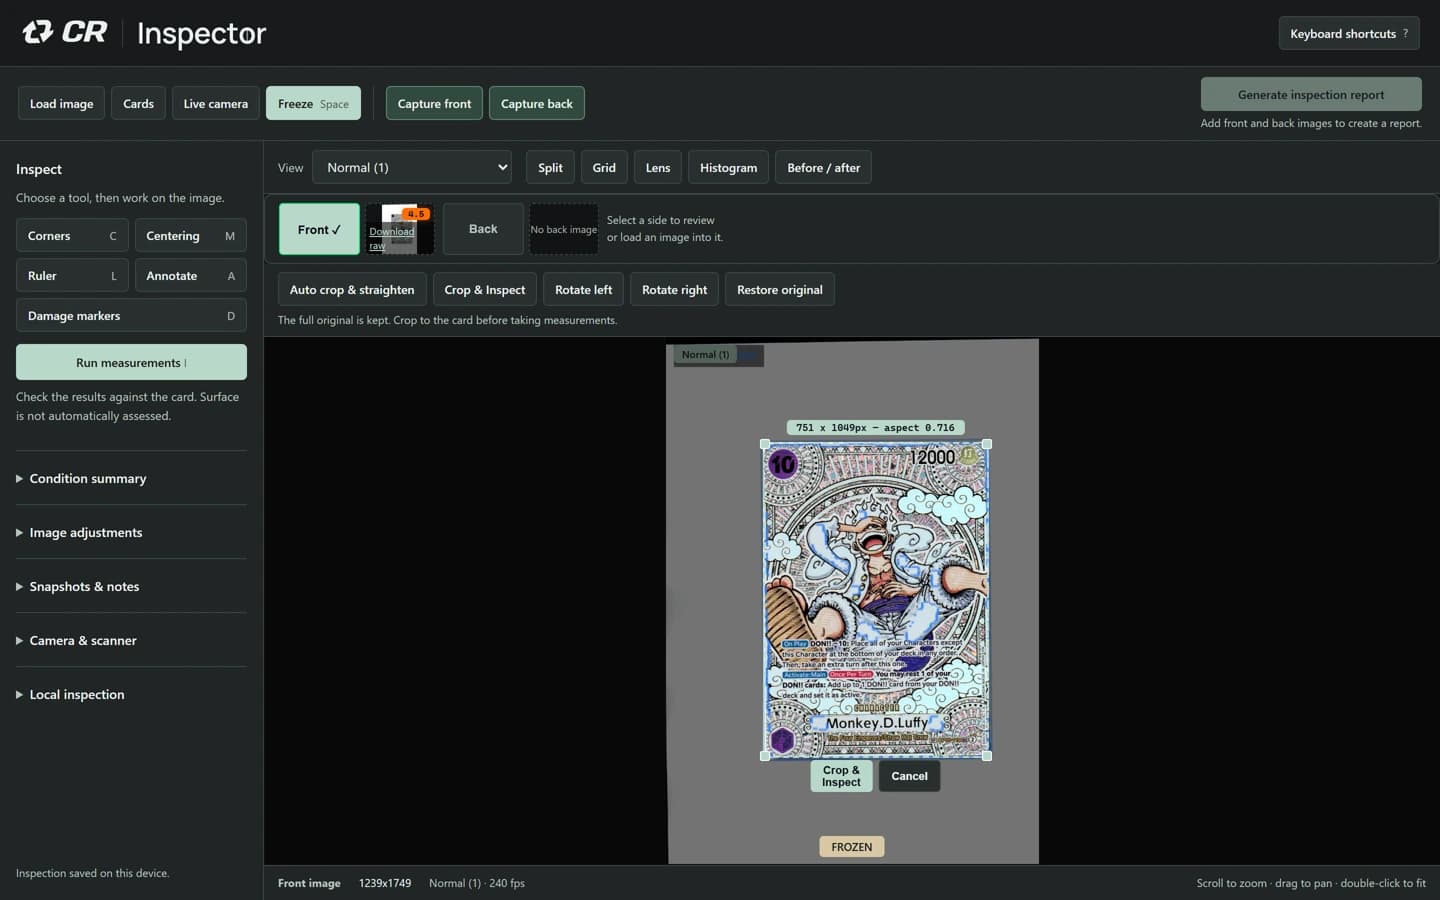Screen dimensions: 1440x900
Task: Click the Inspect panel heading
Action: pyautogui.click(x=39, y=169)
